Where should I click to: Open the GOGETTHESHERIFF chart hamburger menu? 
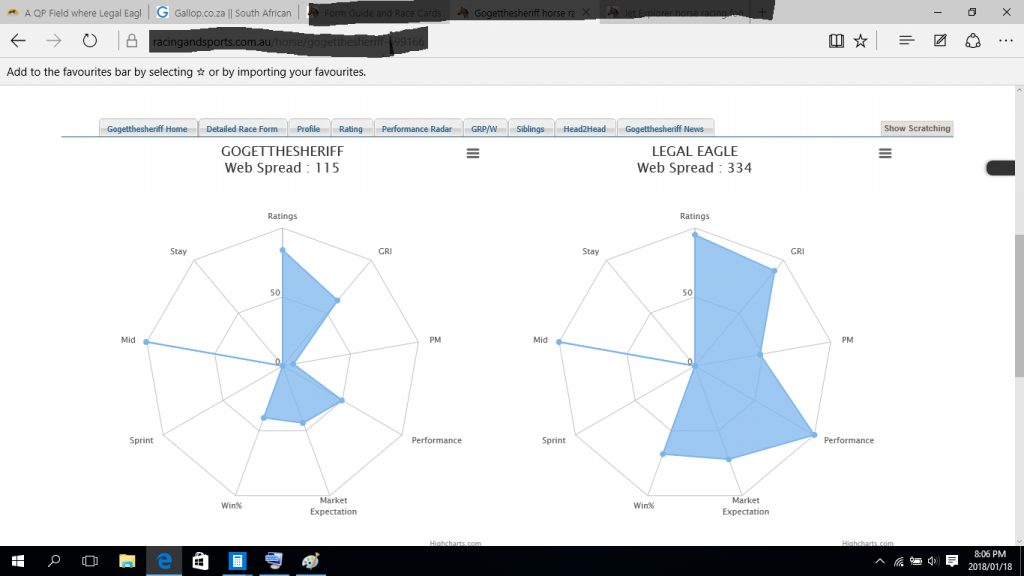tap(473, 153)
